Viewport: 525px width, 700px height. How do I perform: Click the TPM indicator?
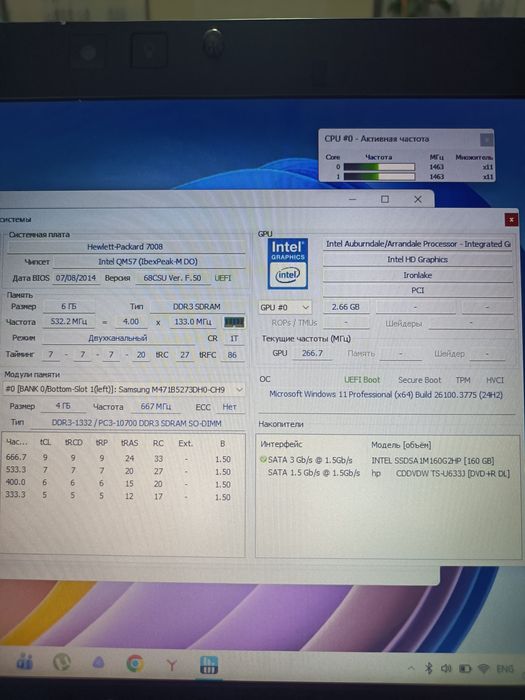point(463,380)
